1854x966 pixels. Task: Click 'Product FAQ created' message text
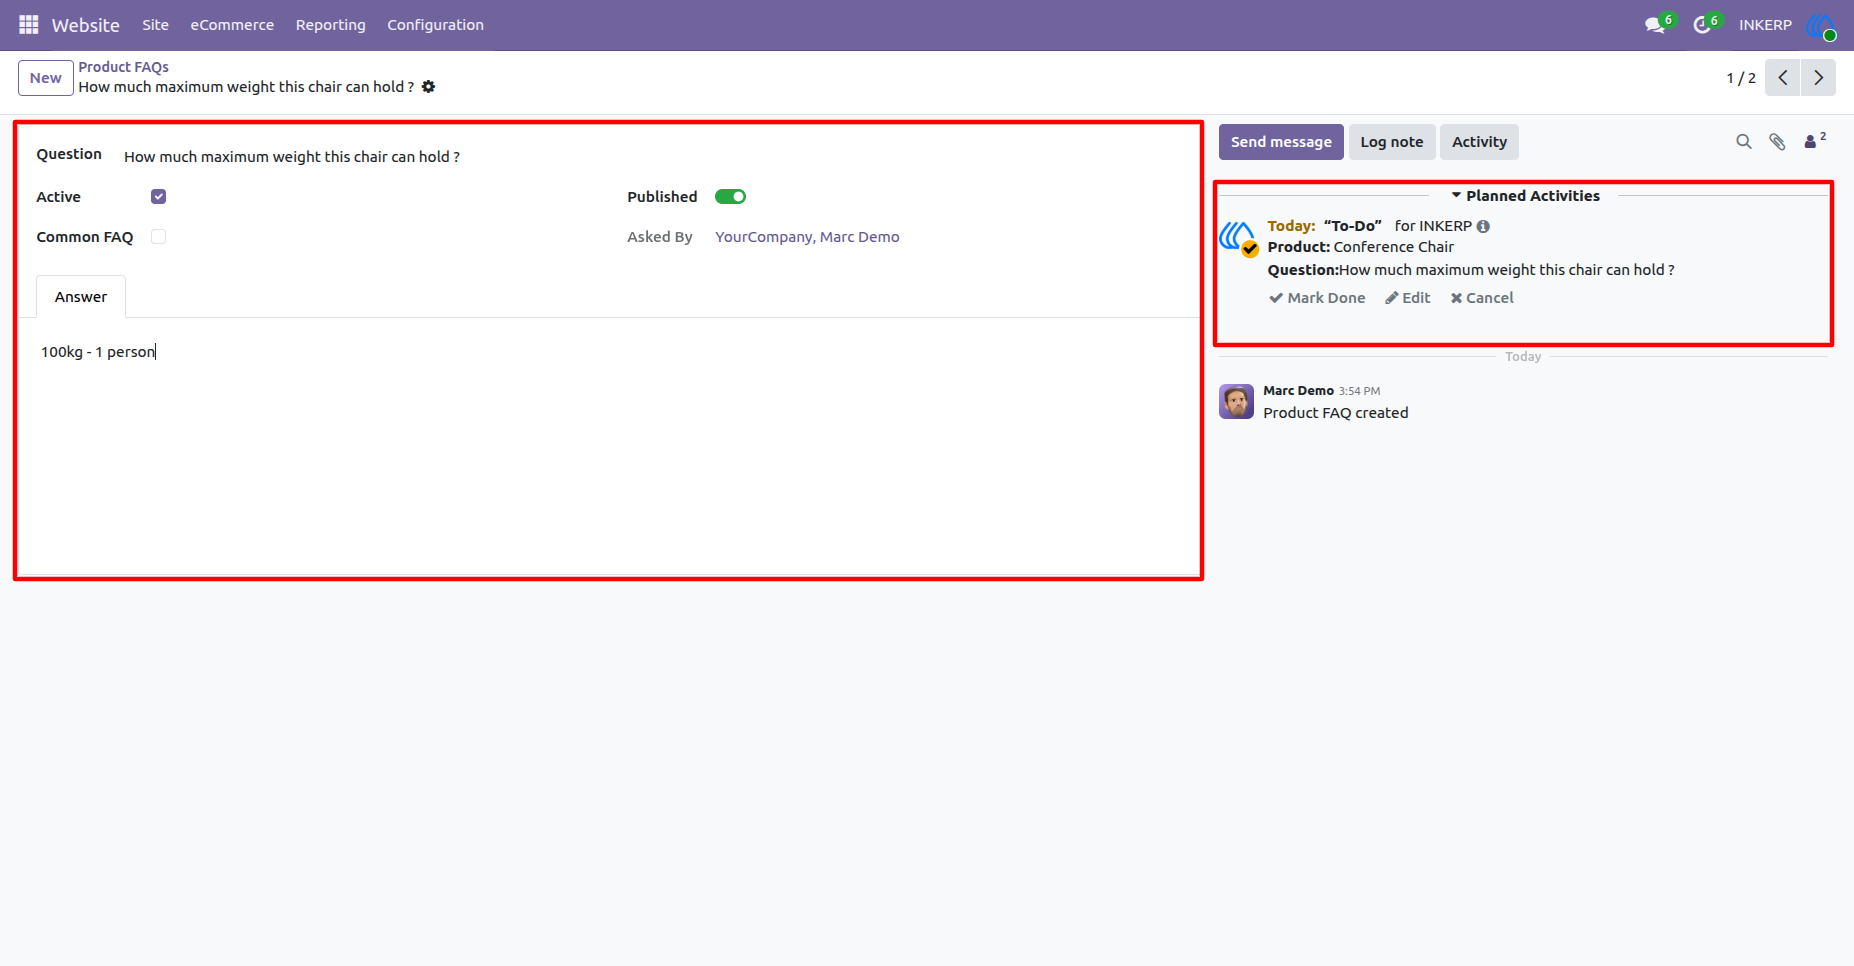pyautogui.click(x=1335, y=413)
